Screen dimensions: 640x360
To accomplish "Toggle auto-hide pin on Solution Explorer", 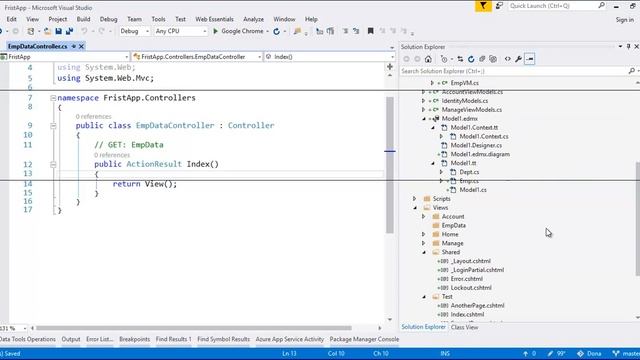I will click(628, 47).
